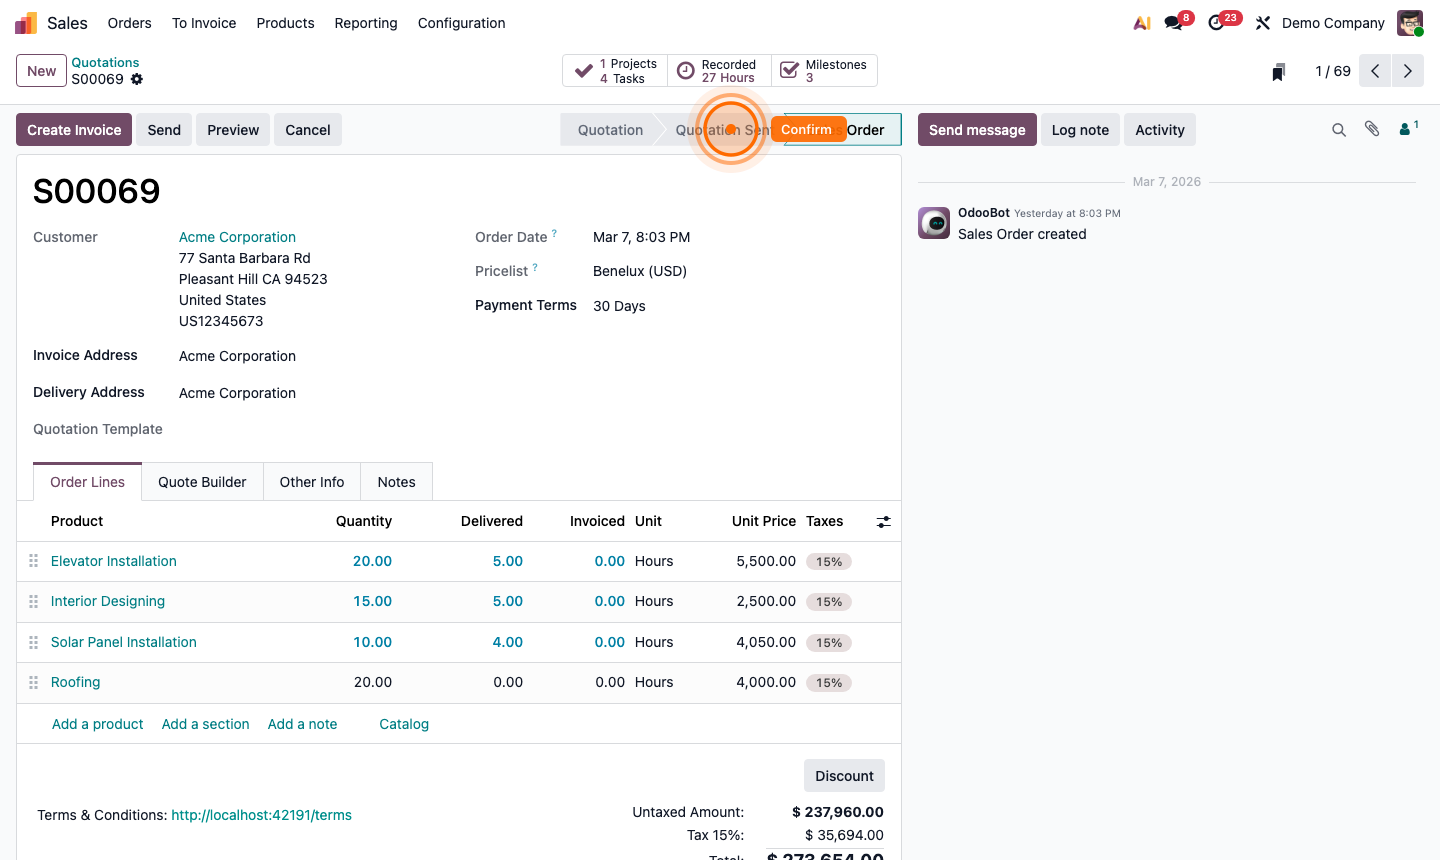Navigate back using the Quotations breadcrumb

point(105,62)
